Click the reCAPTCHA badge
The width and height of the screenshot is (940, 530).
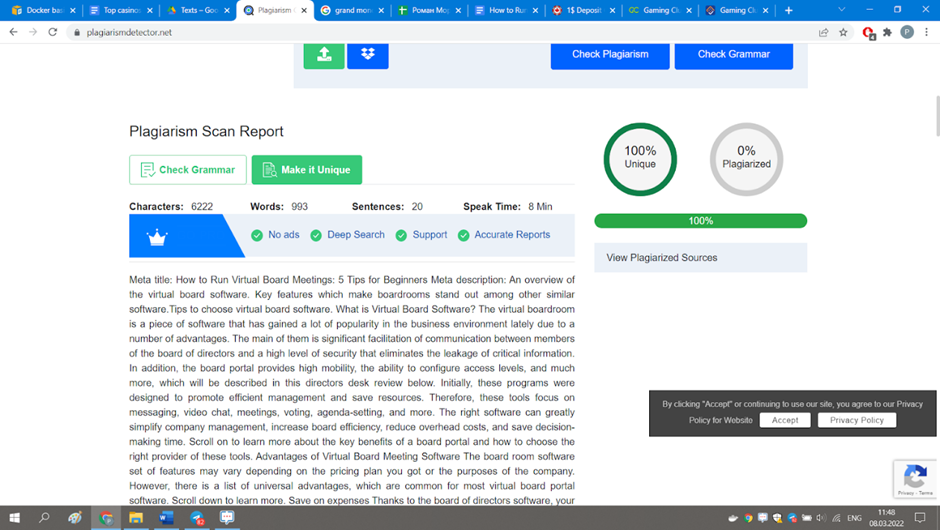pyautogui.click(x=915, y=478)
